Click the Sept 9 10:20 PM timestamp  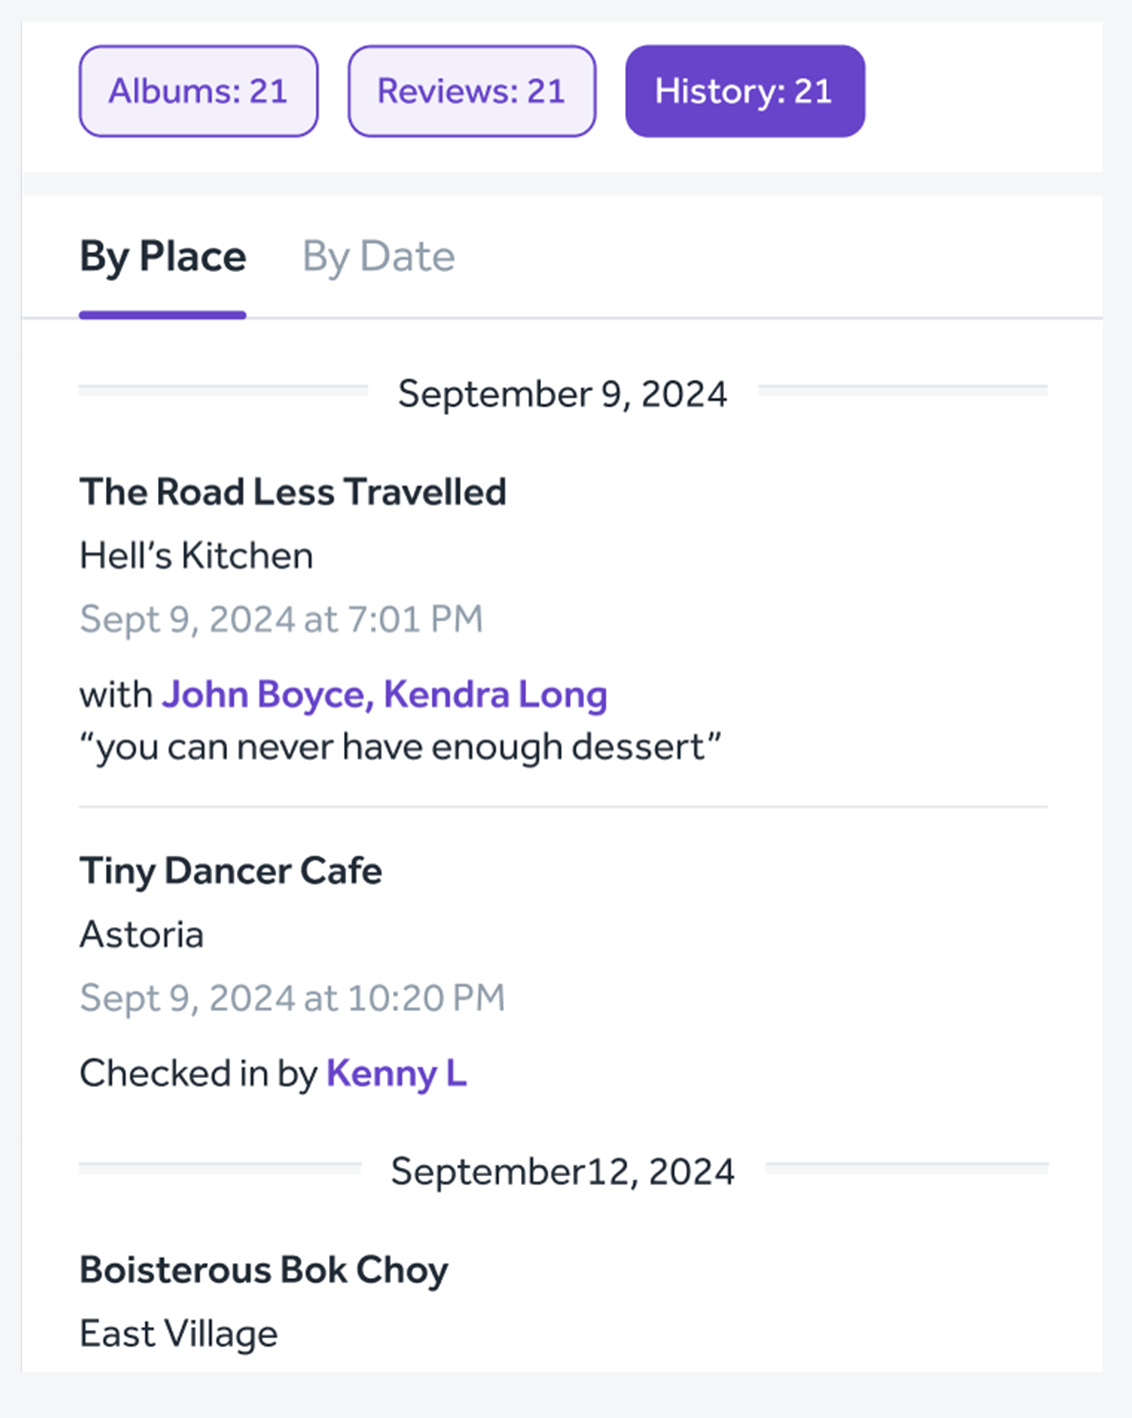tap(292, 998)
